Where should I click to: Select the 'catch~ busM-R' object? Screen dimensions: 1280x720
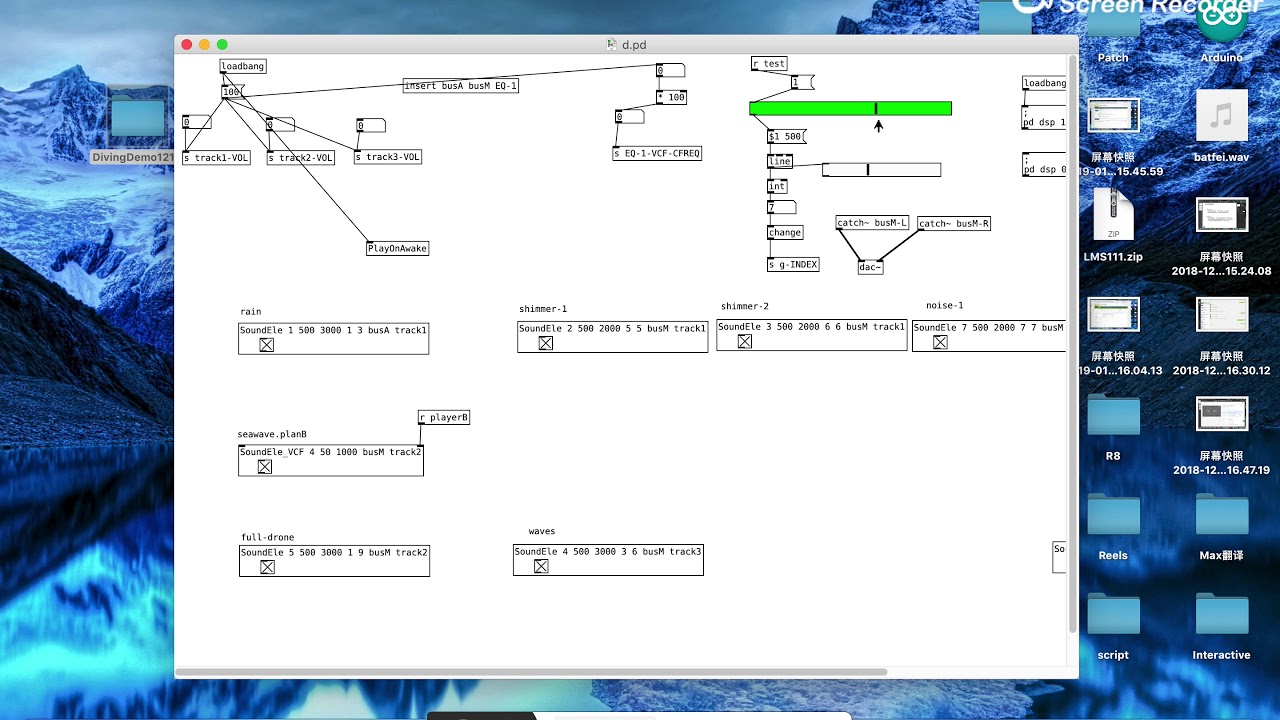pyautogui.click(x=954, y=224)
